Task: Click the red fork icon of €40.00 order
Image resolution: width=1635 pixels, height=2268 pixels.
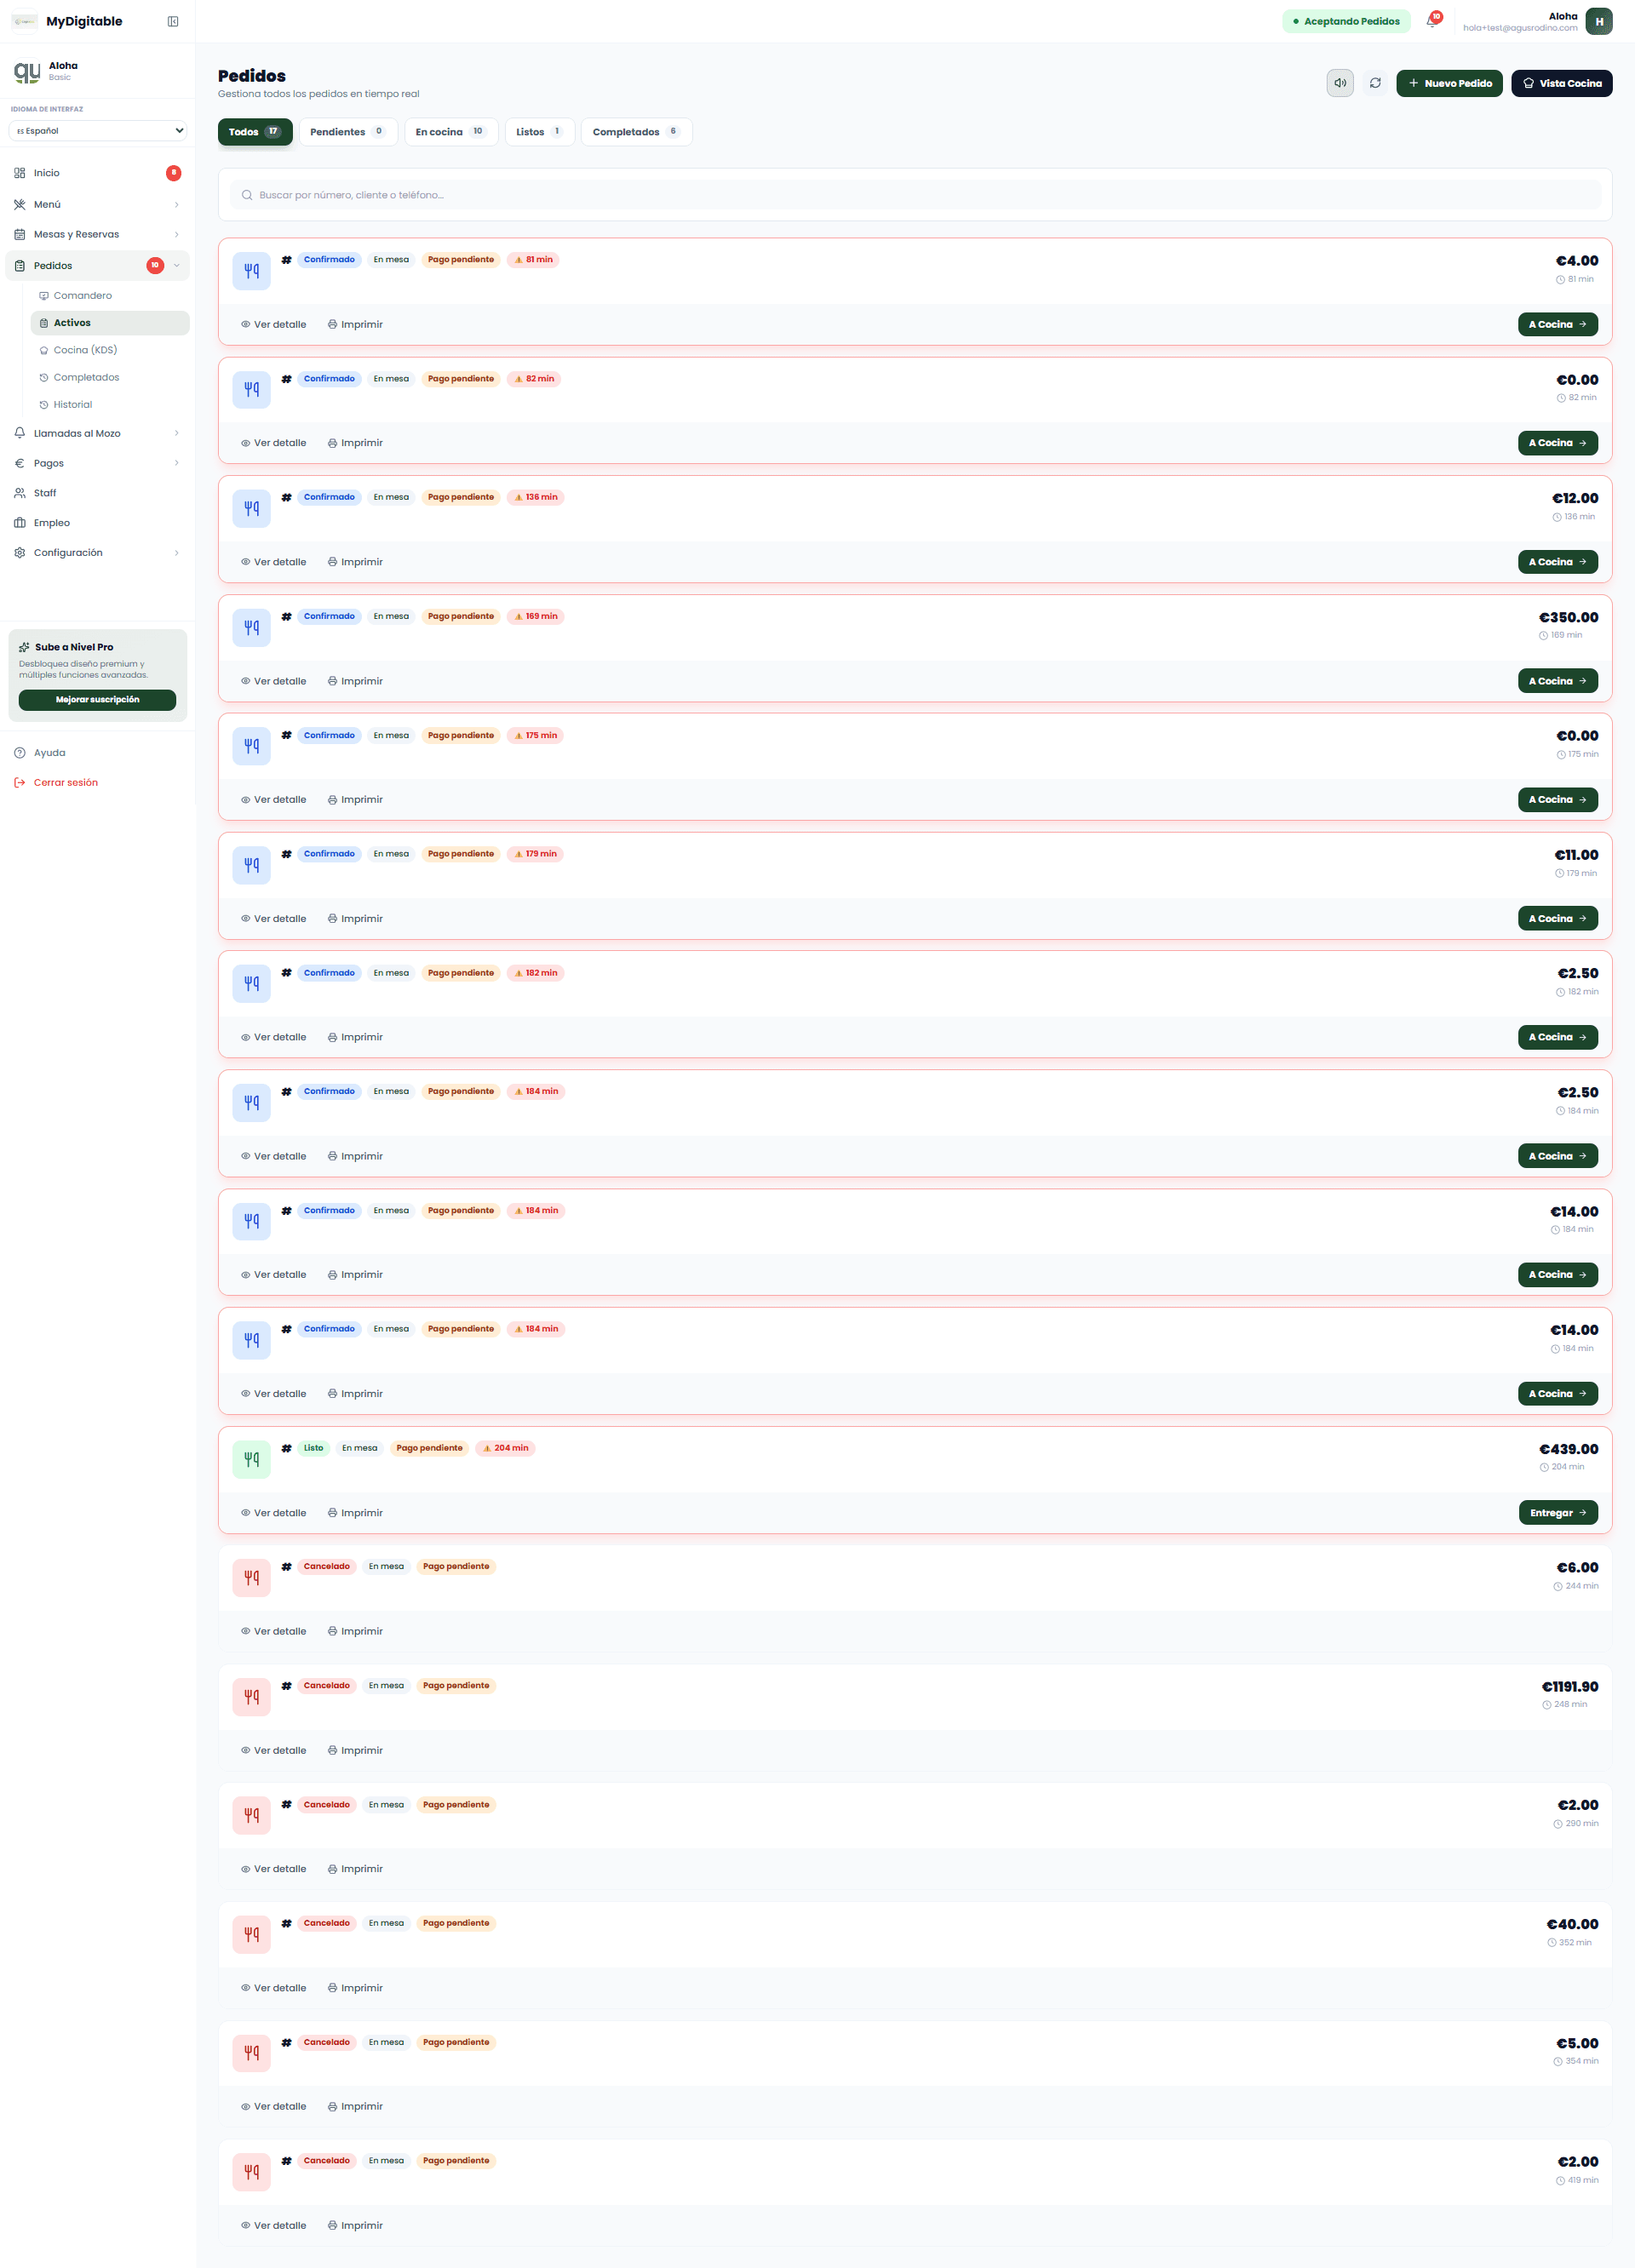Action: click(251, 1934)
